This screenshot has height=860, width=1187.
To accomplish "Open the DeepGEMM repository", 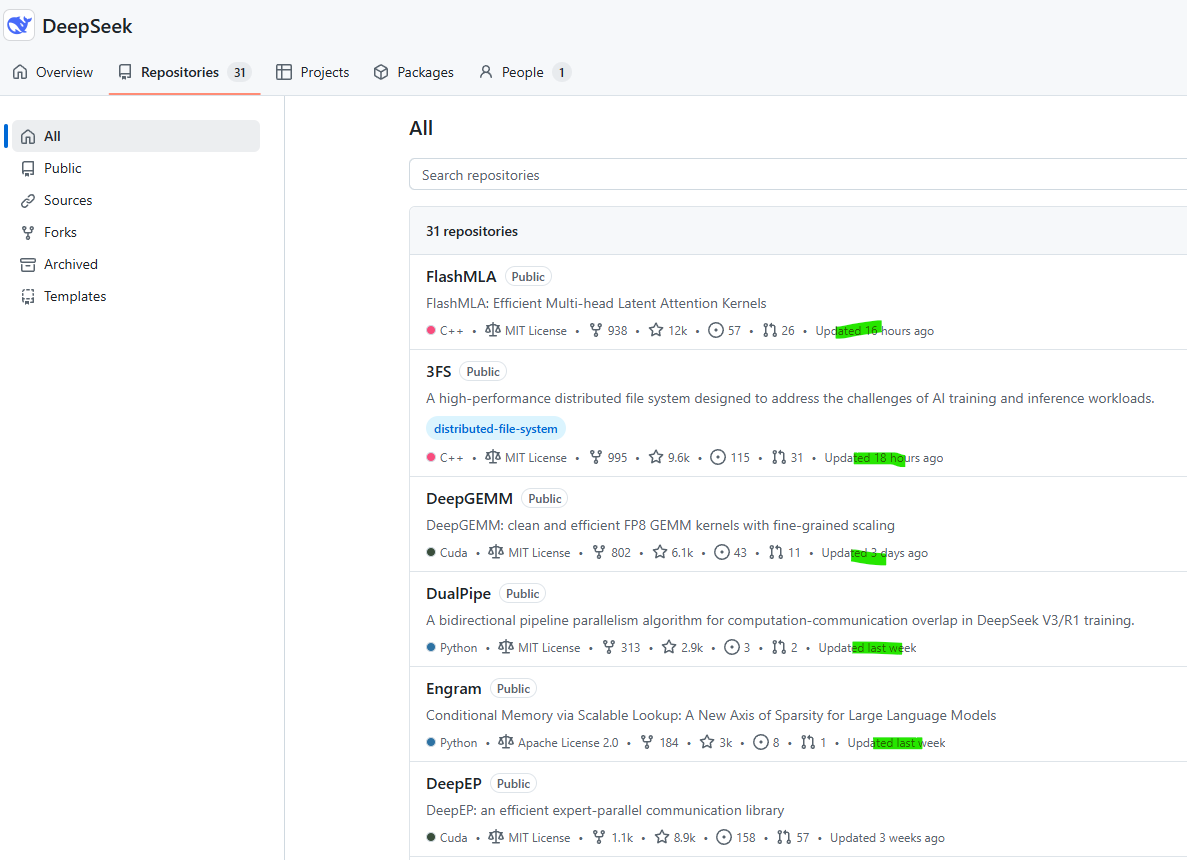I will [469, 499].
